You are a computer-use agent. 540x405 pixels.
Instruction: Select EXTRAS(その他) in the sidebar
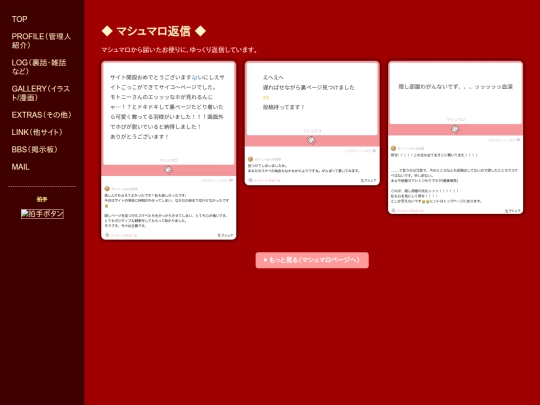click(x=41, y=115)
